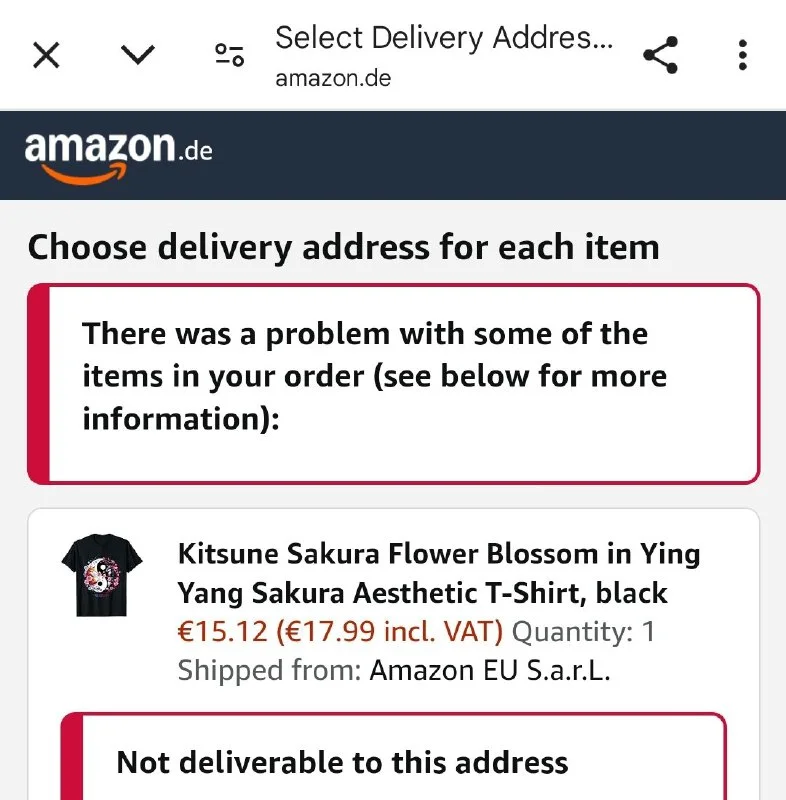Open the black T-shirt product thumbnail
Screen dimensions: 786x800
(x=102, y=577)
